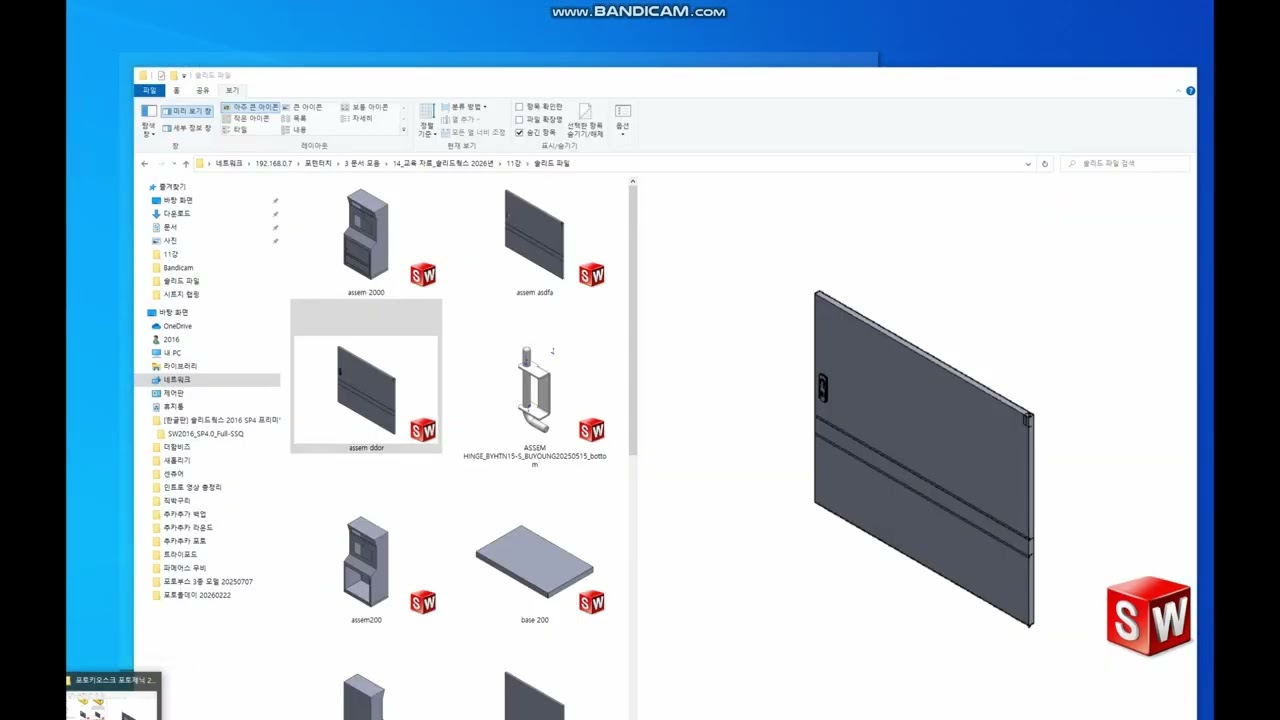Select the assem asdfa assembly file
Image resolution: width=1280 pixels, height=720 pixels.
534,236
